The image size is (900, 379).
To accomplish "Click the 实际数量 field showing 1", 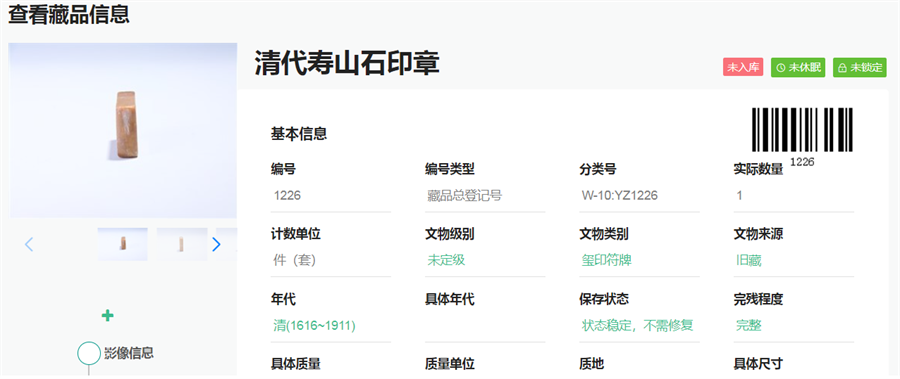I will pyautogui.click(x=794, y=196).
